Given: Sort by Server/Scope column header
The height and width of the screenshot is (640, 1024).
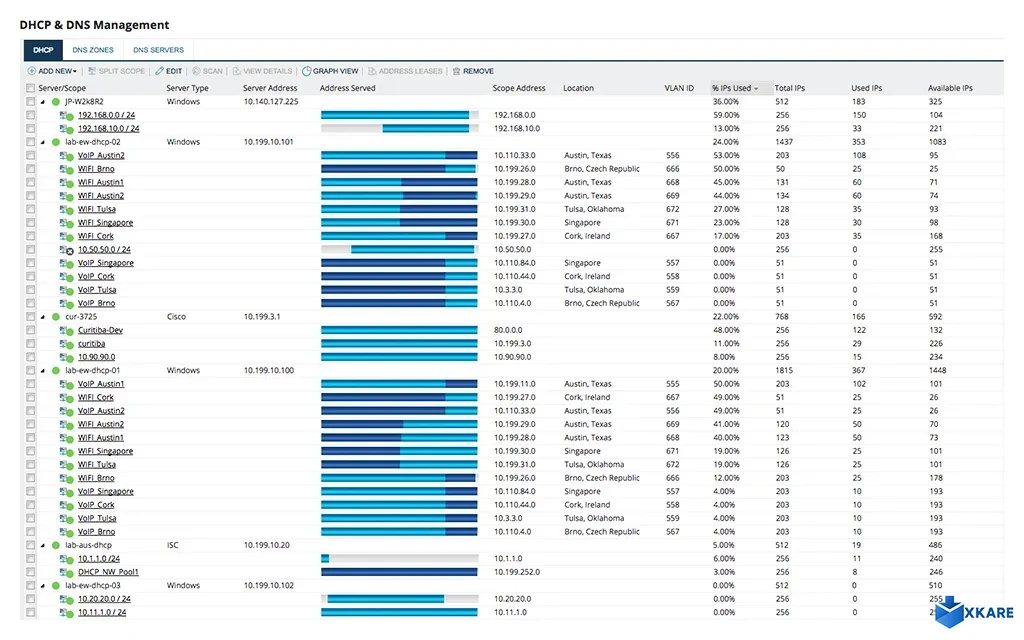Looking at the screenshot, I should (x=62, y=88).
